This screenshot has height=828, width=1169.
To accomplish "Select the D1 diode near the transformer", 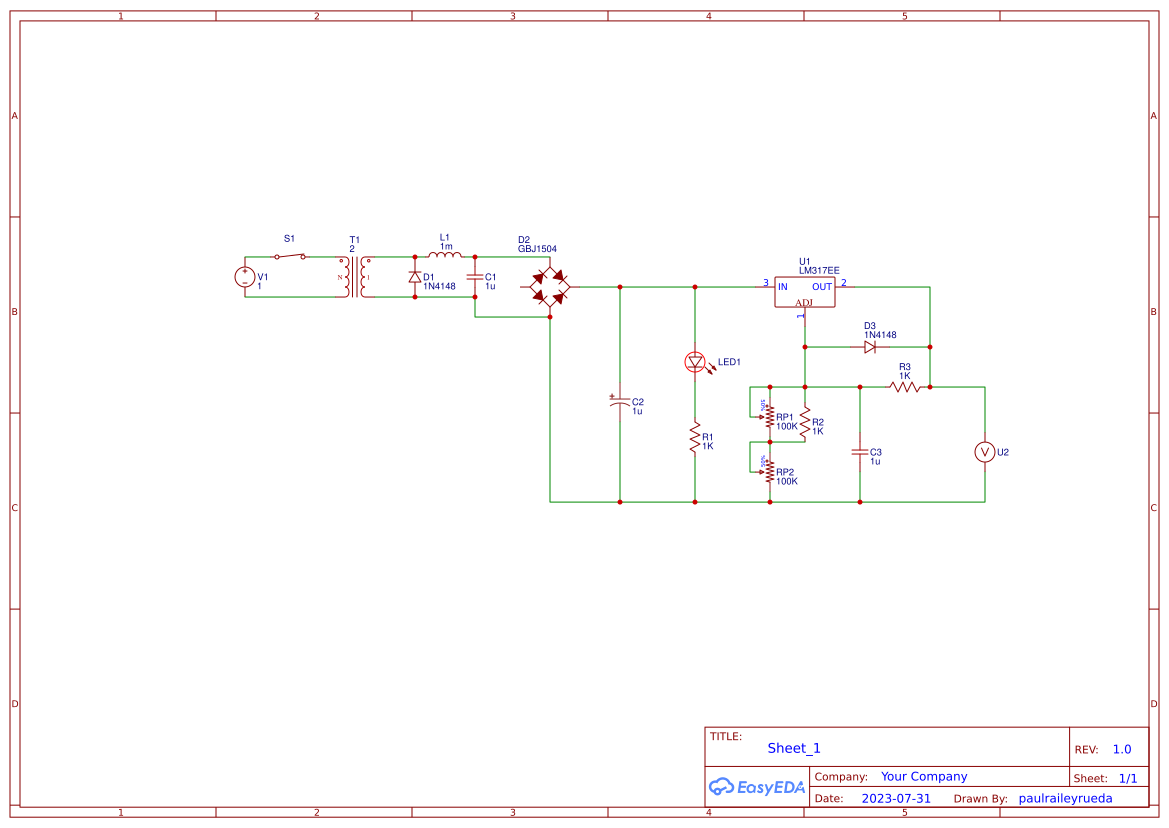I will [x=415, y=277].
